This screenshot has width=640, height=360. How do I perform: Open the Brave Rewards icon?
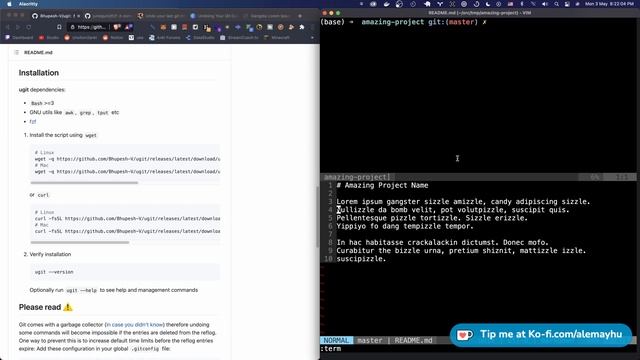coord(128,27)
